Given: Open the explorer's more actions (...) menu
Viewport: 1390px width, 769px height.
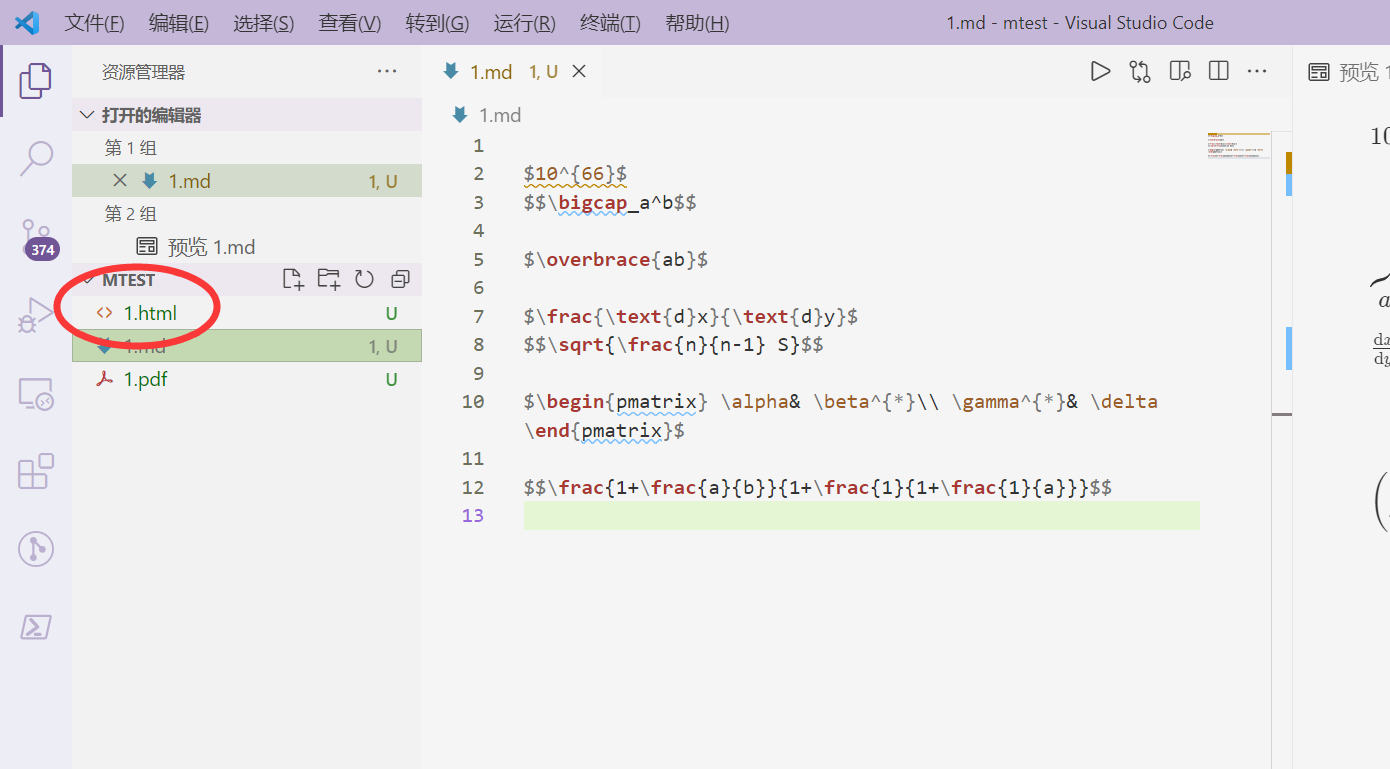Looking at the screenshot, I should [x=387, y=71].
